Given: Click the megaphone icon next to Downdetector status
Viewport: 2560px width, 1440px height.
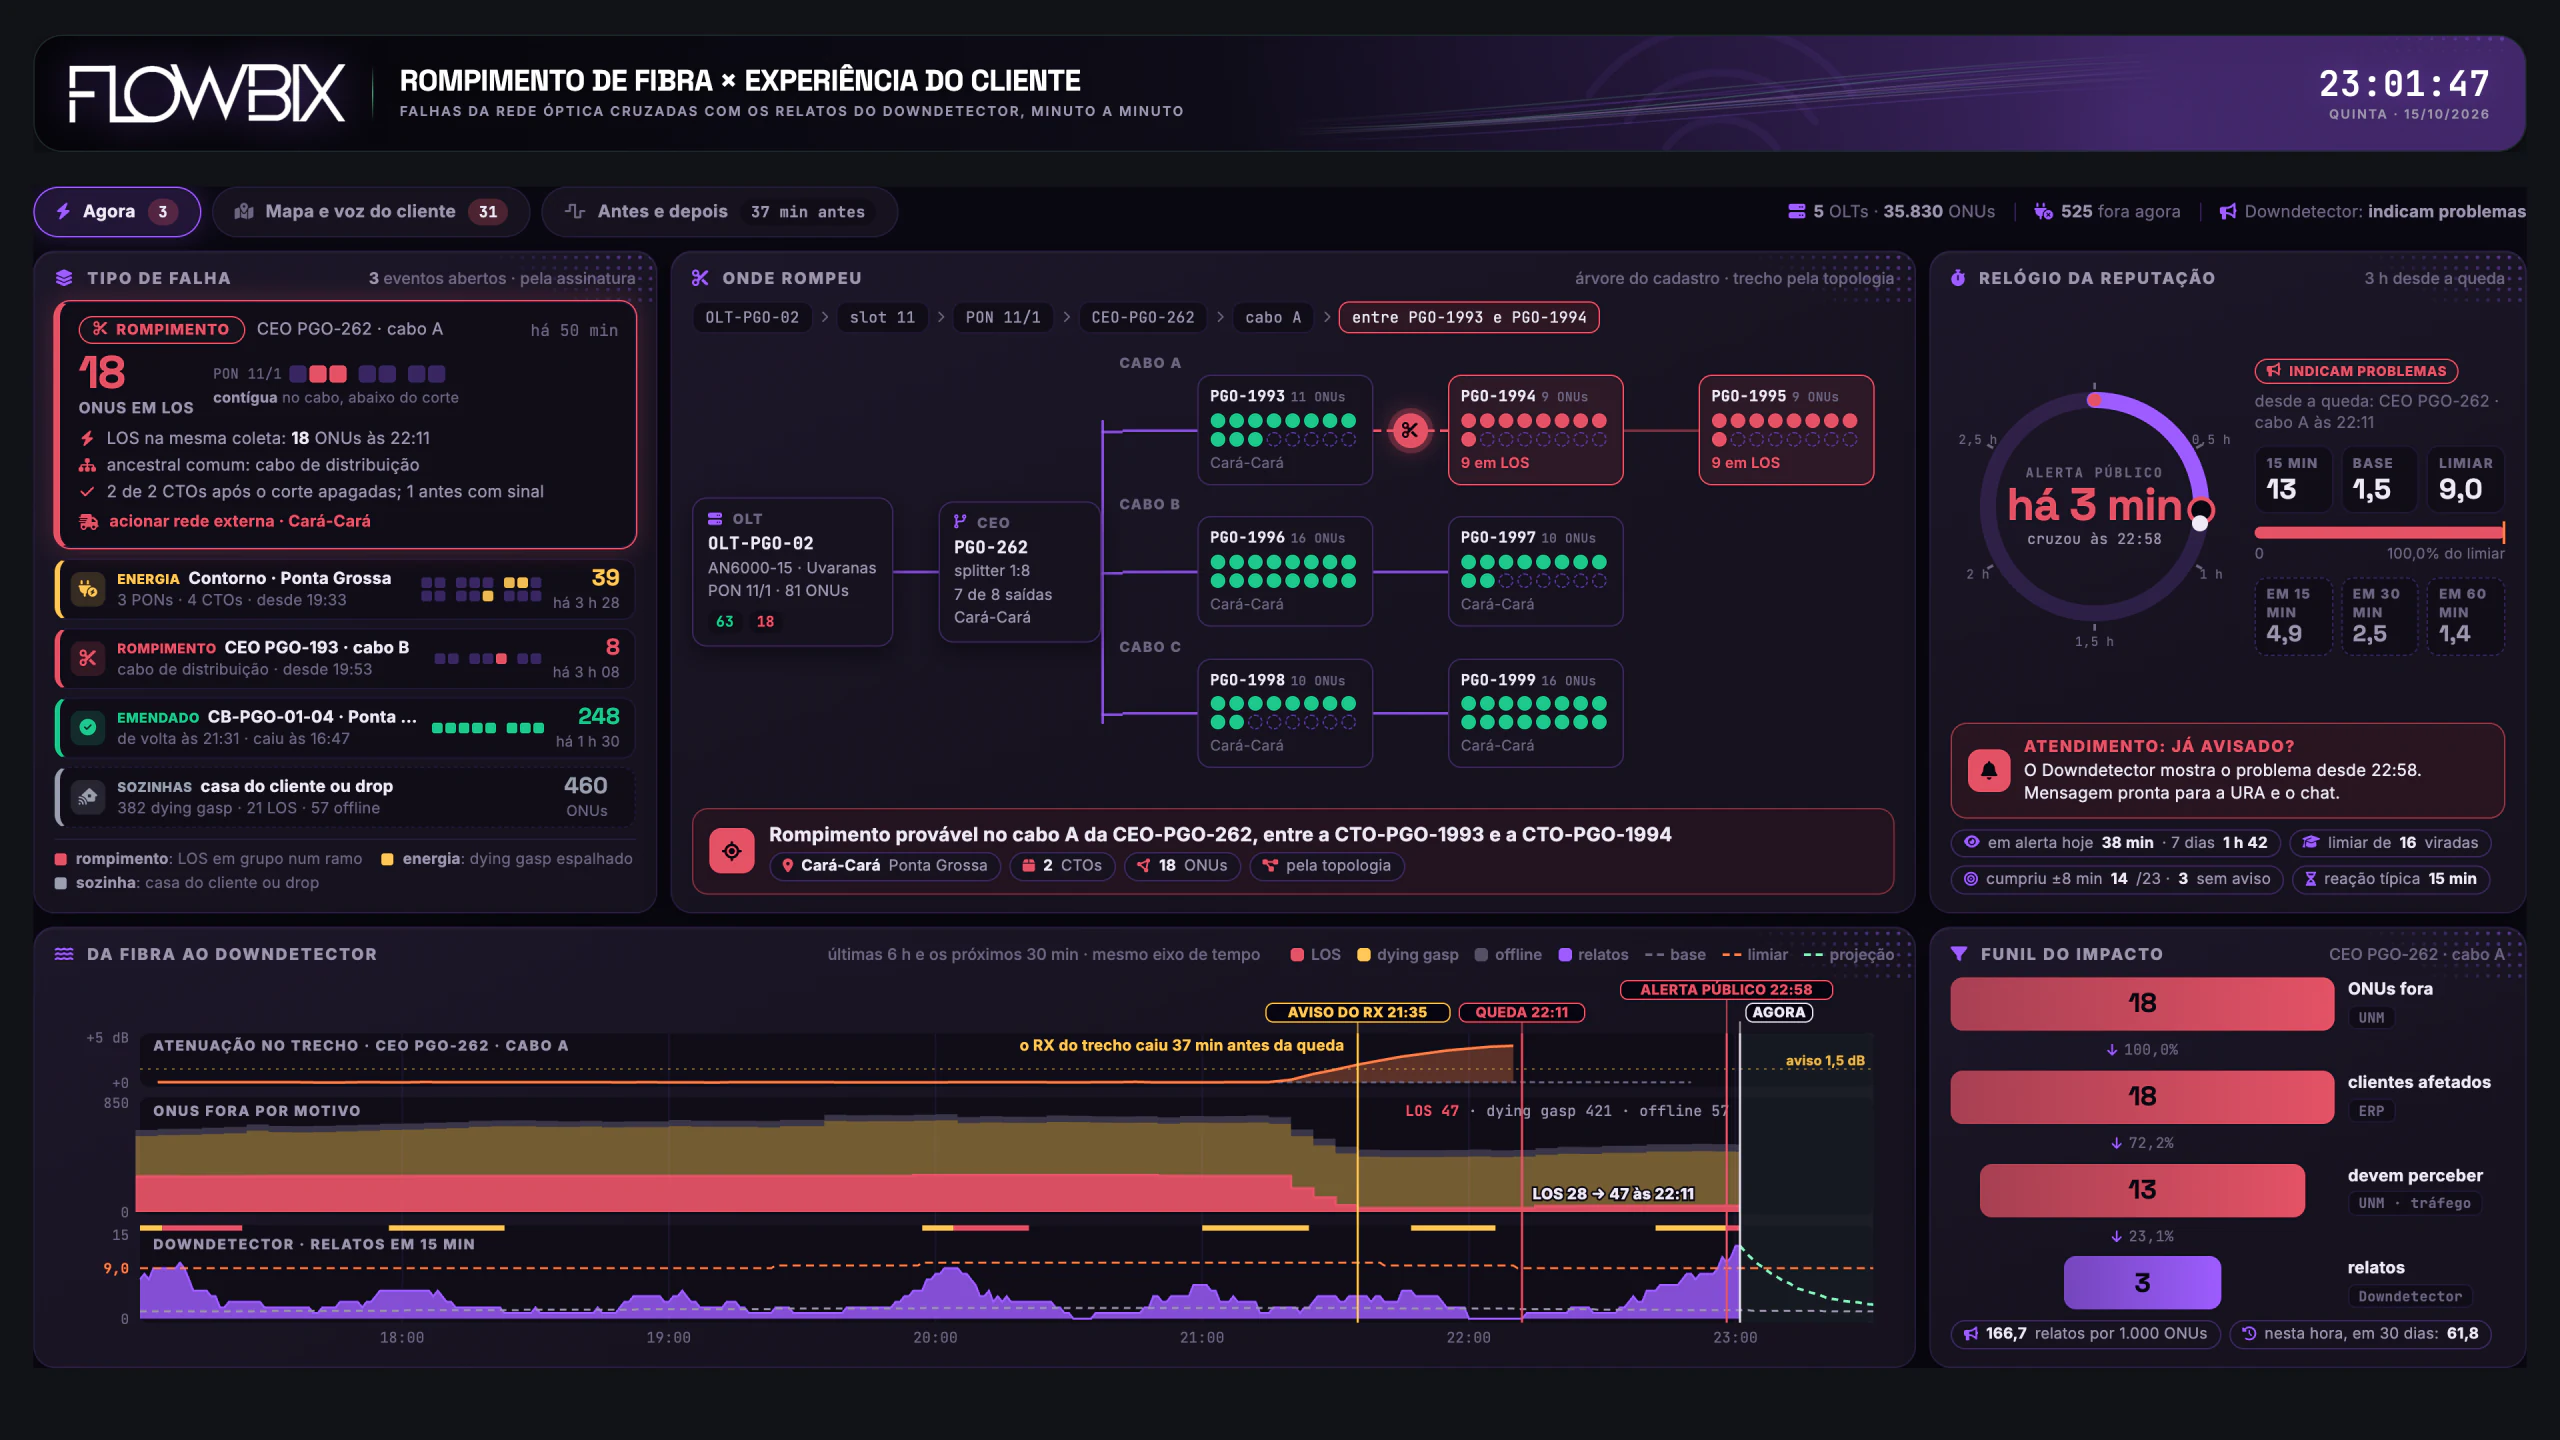Looking at the screenshot, I should point(2228,212).
